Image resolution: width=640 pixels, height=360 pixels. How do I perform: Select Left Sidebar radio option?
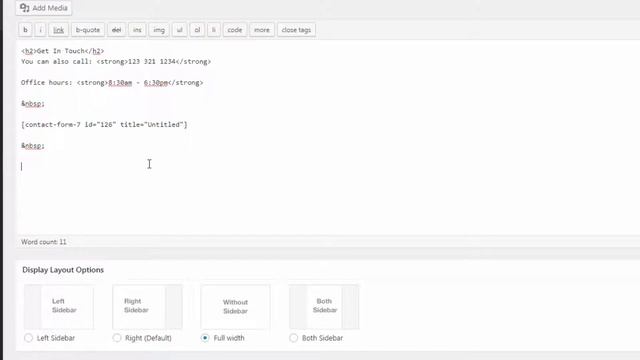click(28, 338)
